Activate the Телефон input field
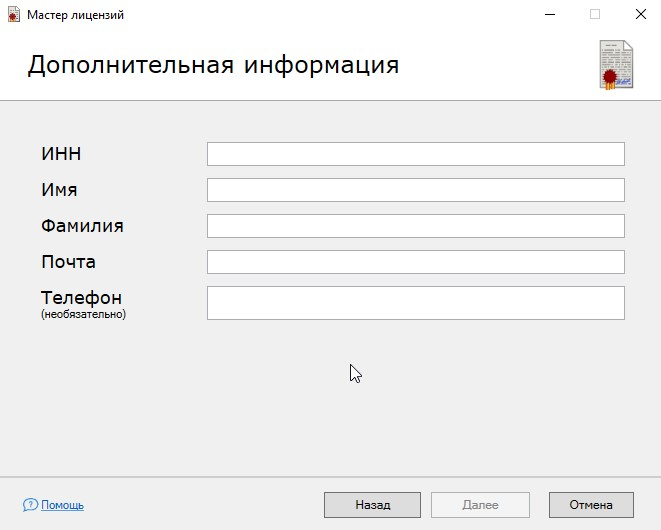 tap(416, 303)
